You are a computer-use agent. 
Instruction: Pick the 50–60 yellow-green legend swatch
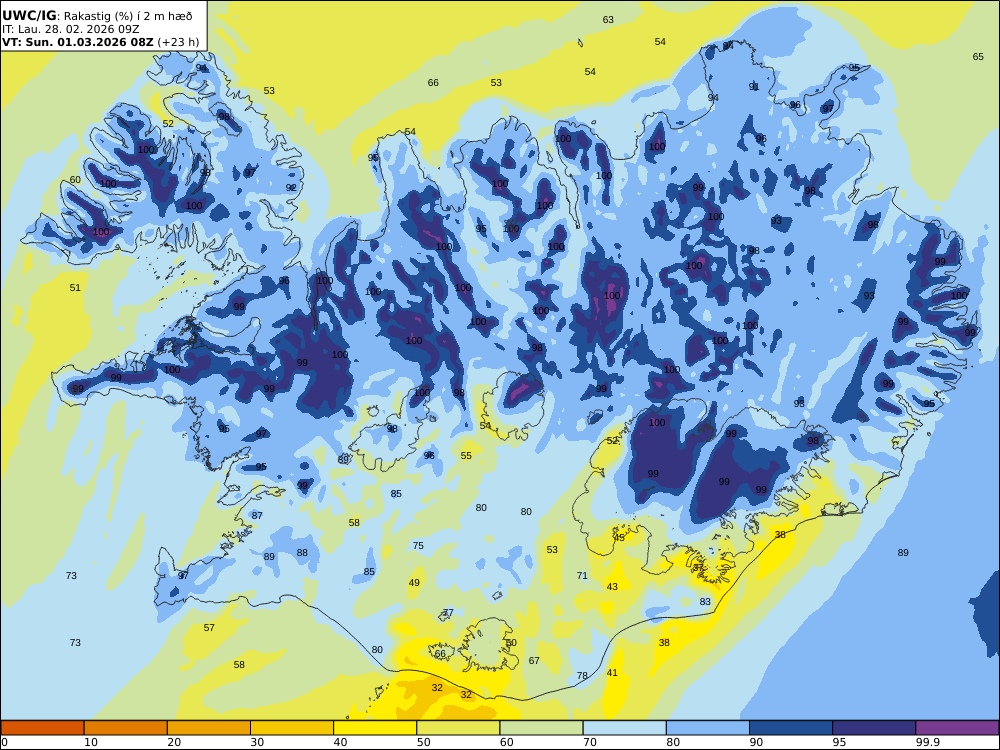458,728
